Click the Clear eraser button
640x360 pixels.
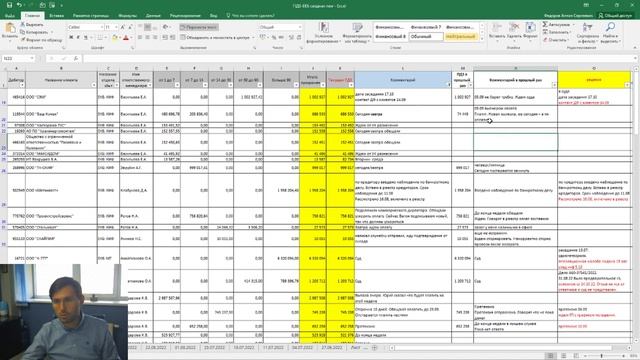pos(556,40)
